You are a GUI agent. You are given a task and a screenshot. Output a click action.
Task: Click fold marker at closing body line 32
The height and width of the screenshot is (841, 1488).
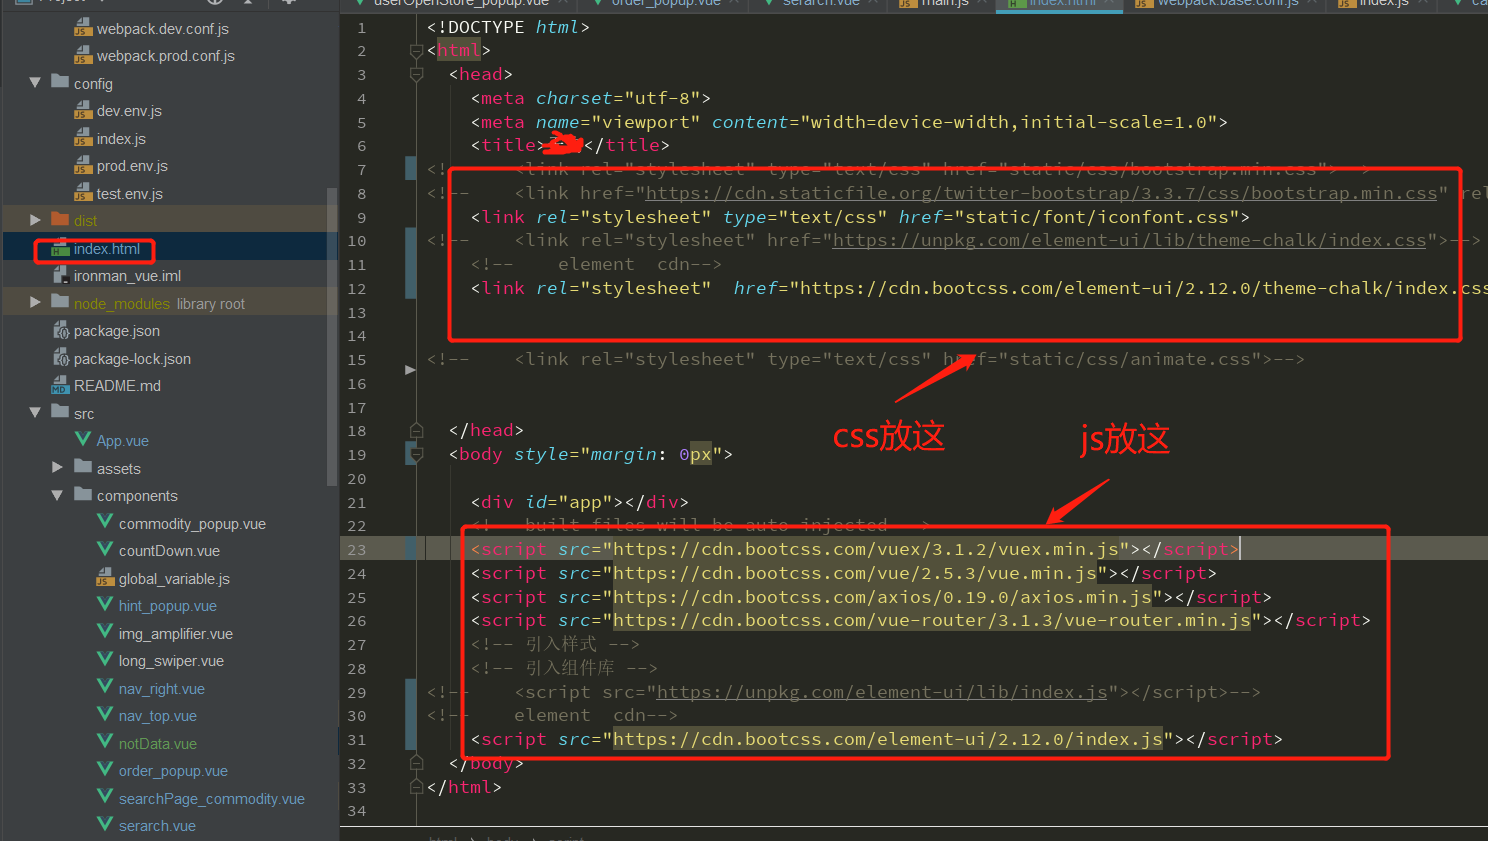point(416,763)
